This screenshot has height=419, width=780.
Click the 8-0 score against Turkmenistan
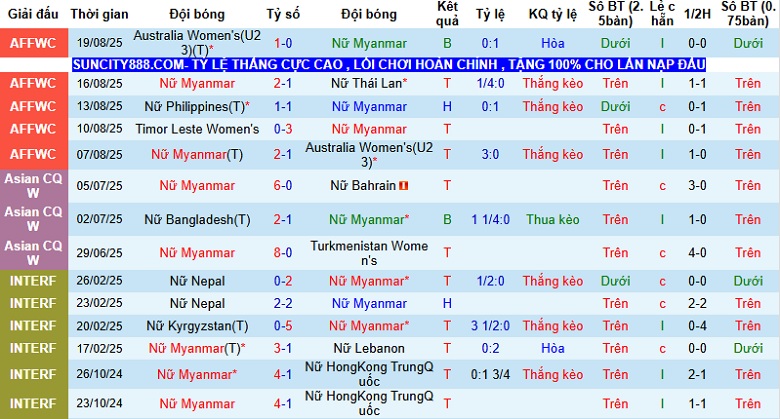point(283,253)
